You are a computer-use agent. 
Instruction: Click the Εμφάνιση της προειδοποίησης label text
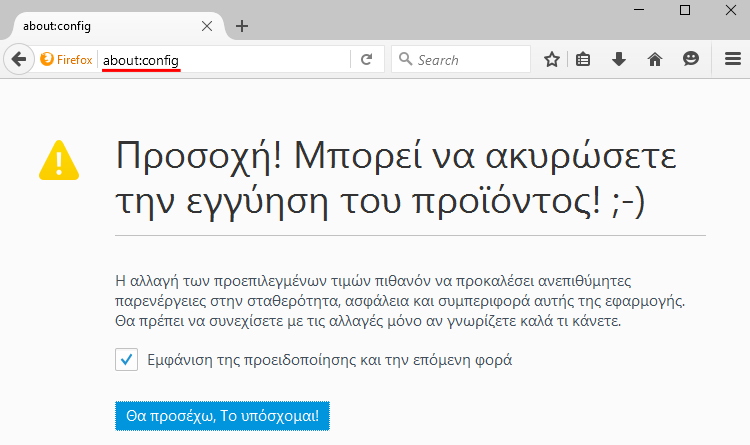(330, 359)
